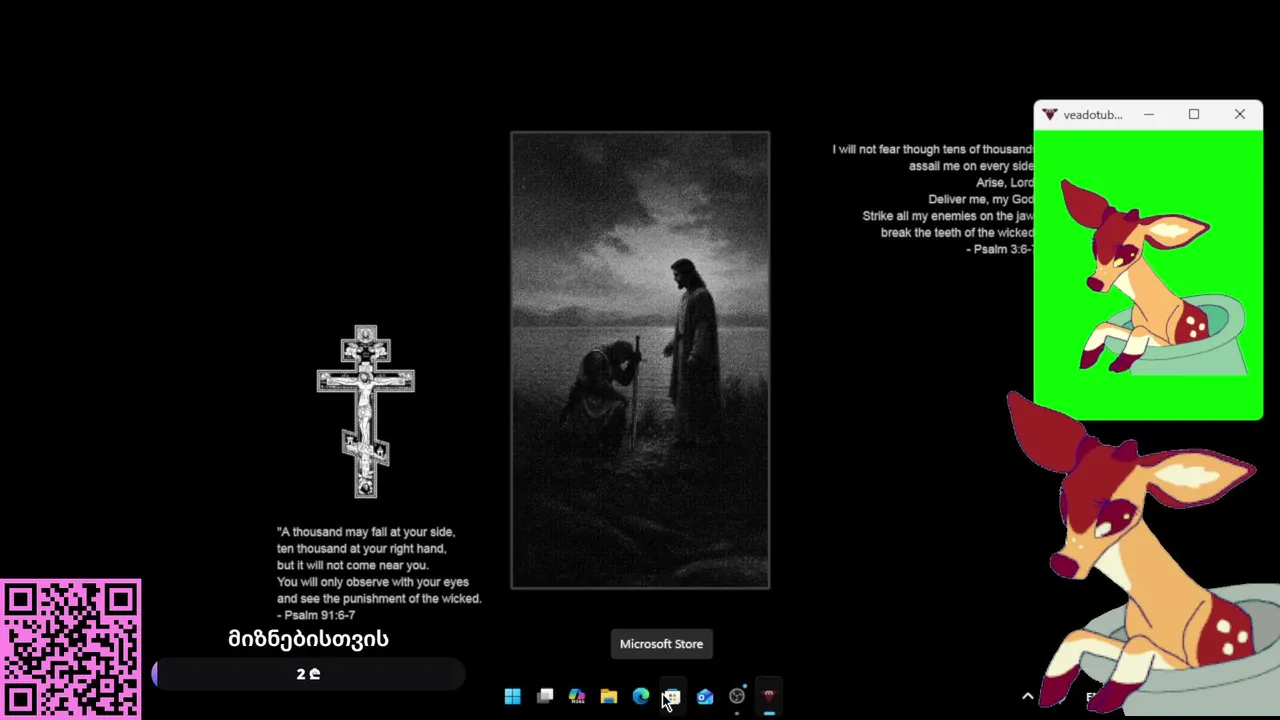
Task: Close the veadotube window
Action: (1240, 115)
